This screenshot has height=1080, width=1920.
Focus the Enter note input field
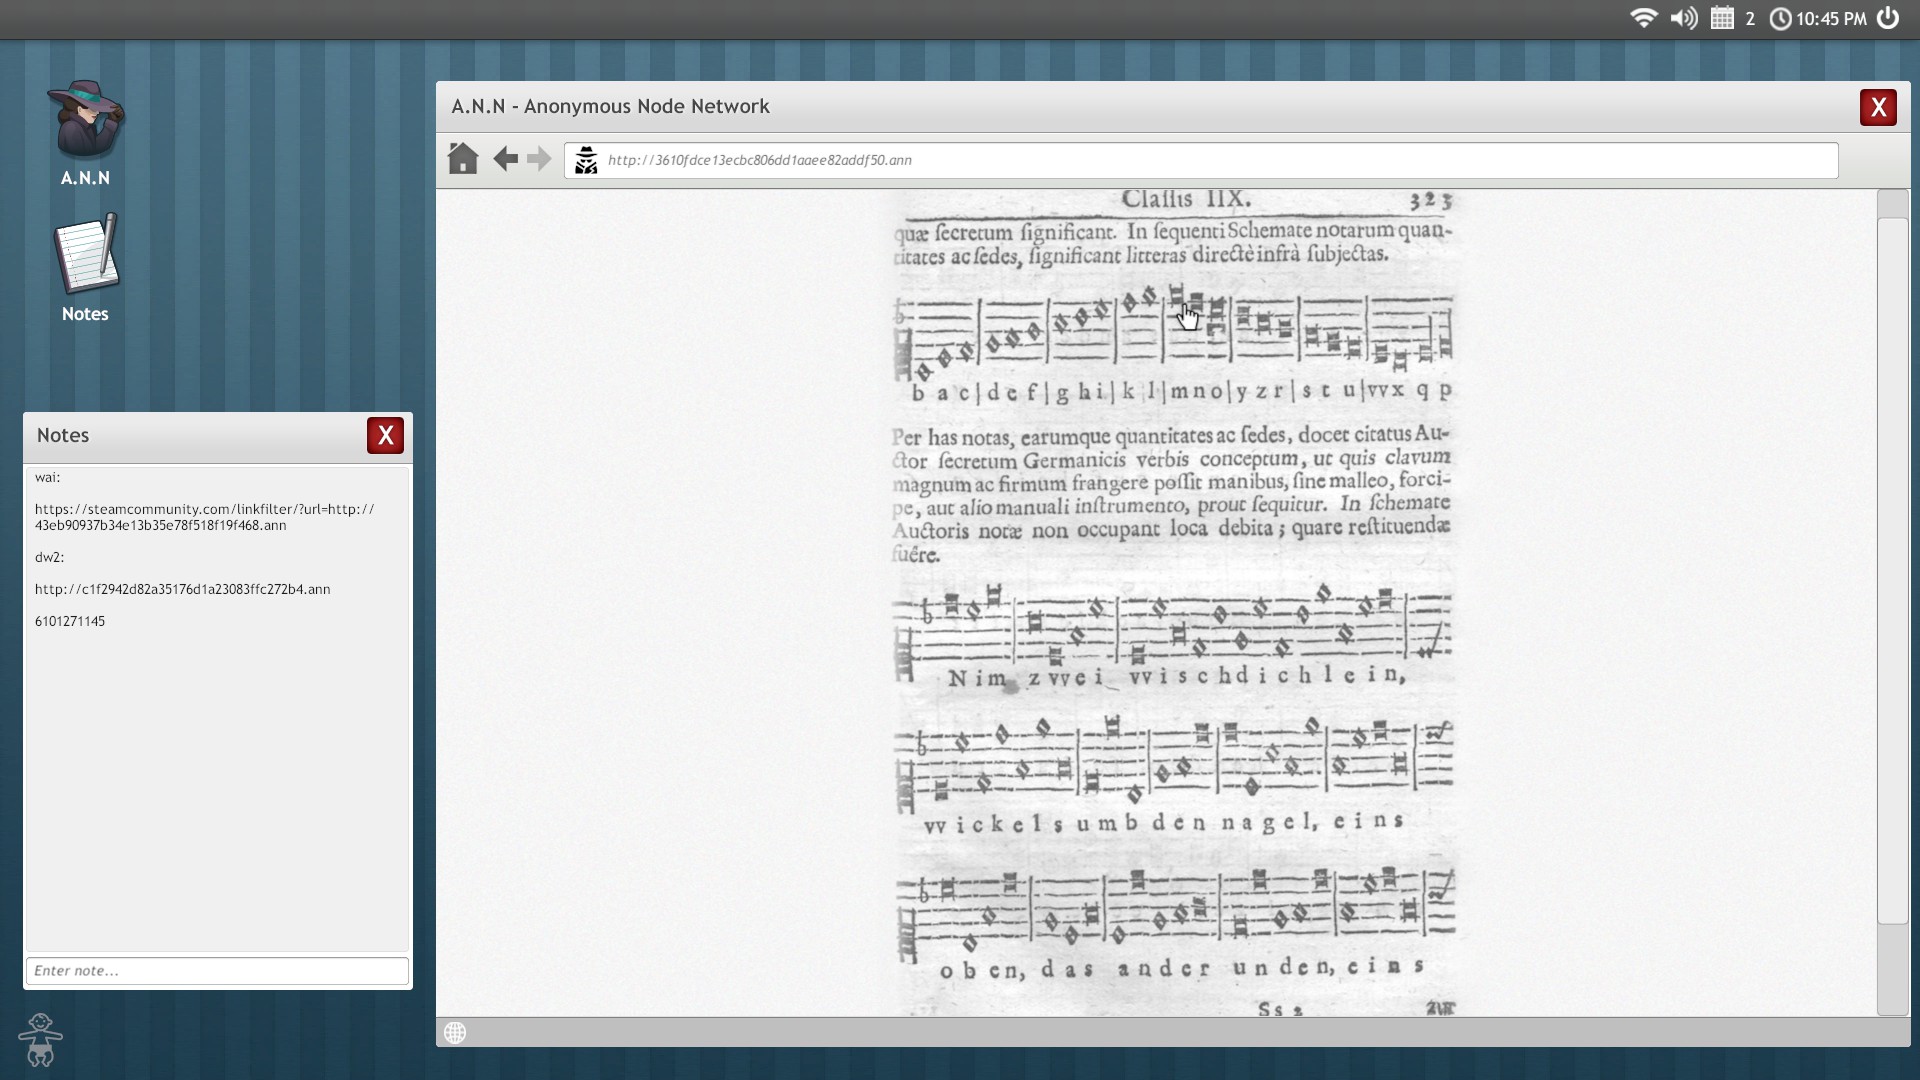[217, 970]
